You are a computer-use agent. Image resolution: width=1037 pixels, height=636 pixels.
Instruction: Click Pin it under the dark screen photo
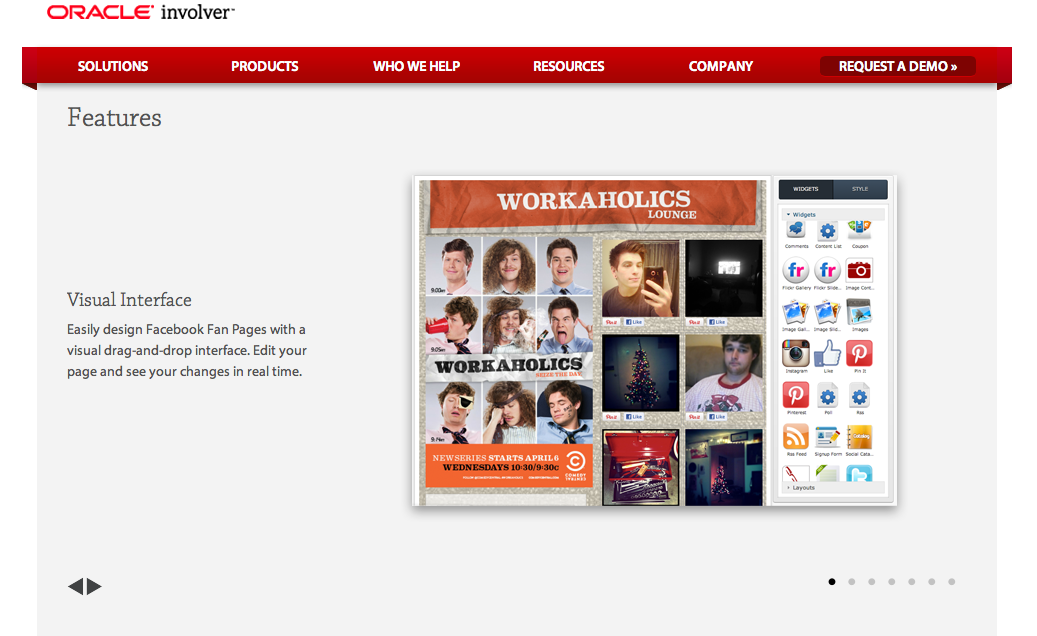694,322
